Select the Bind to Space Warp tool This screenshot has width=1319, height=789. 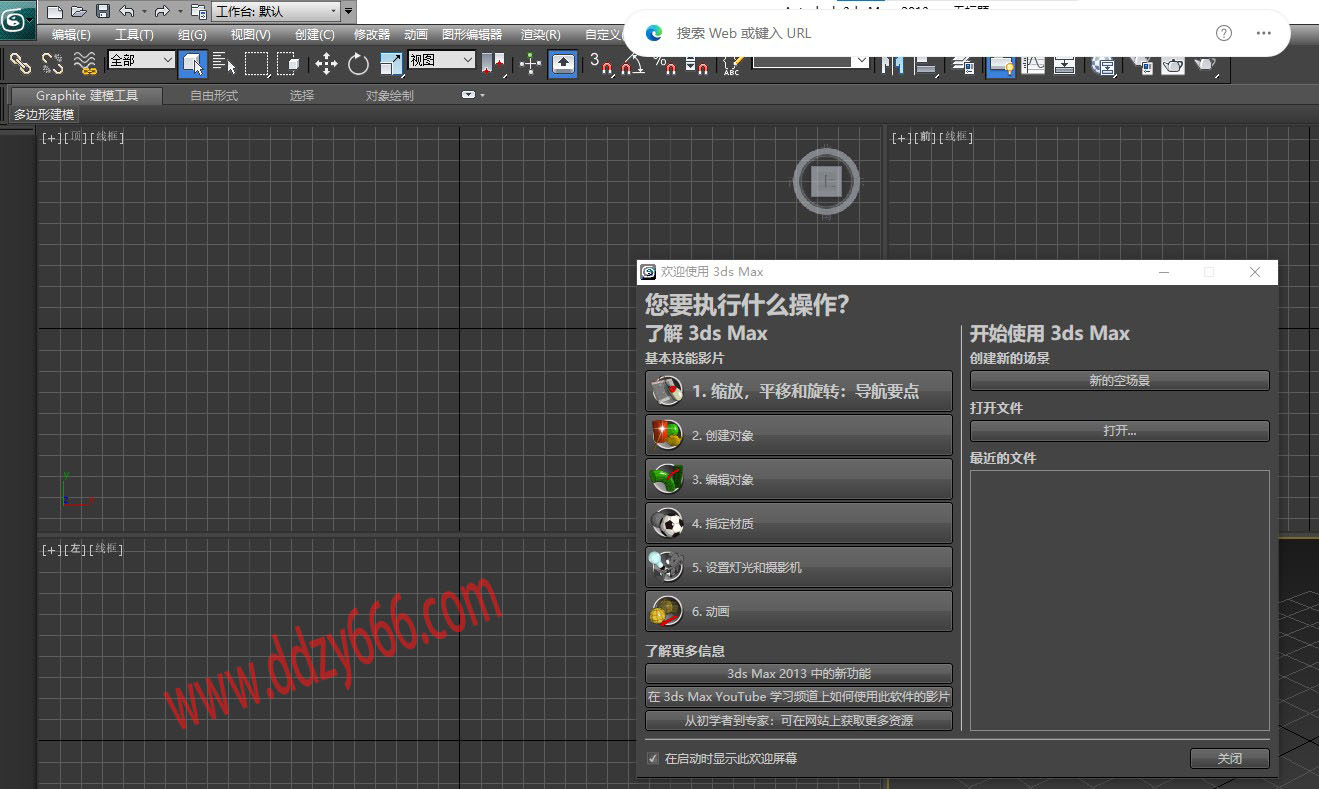click(x=85, y=63)
